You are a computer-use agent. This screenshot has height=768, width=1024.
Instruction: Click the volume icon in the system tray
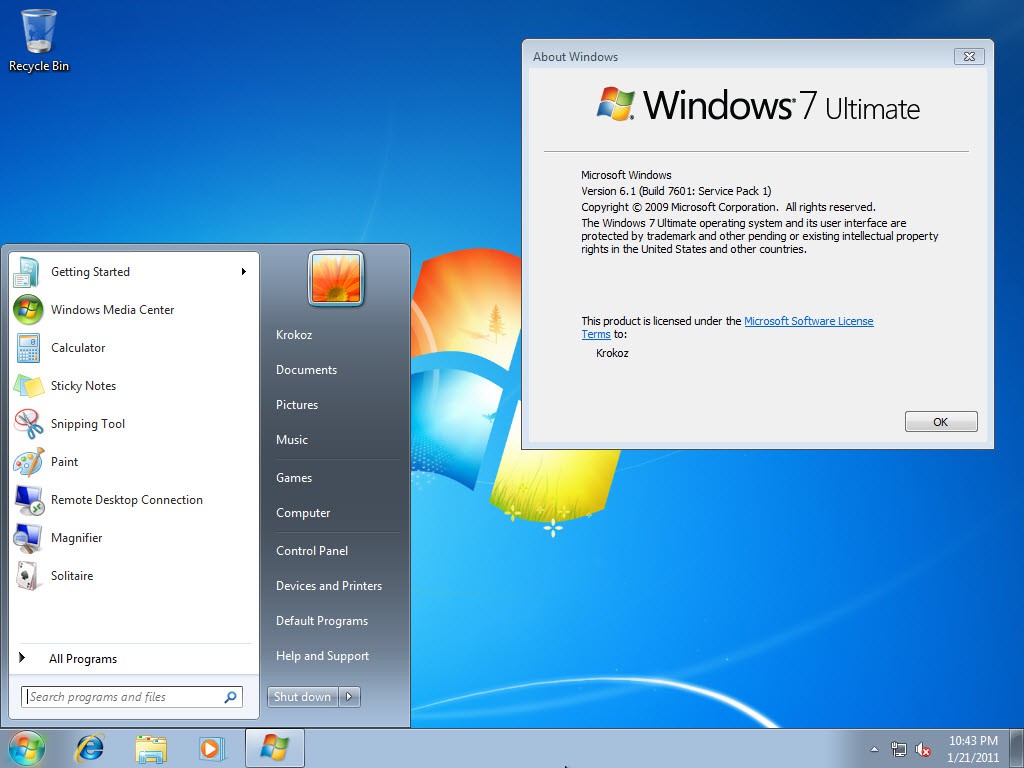pyautogui.click(x=924, y=747)
